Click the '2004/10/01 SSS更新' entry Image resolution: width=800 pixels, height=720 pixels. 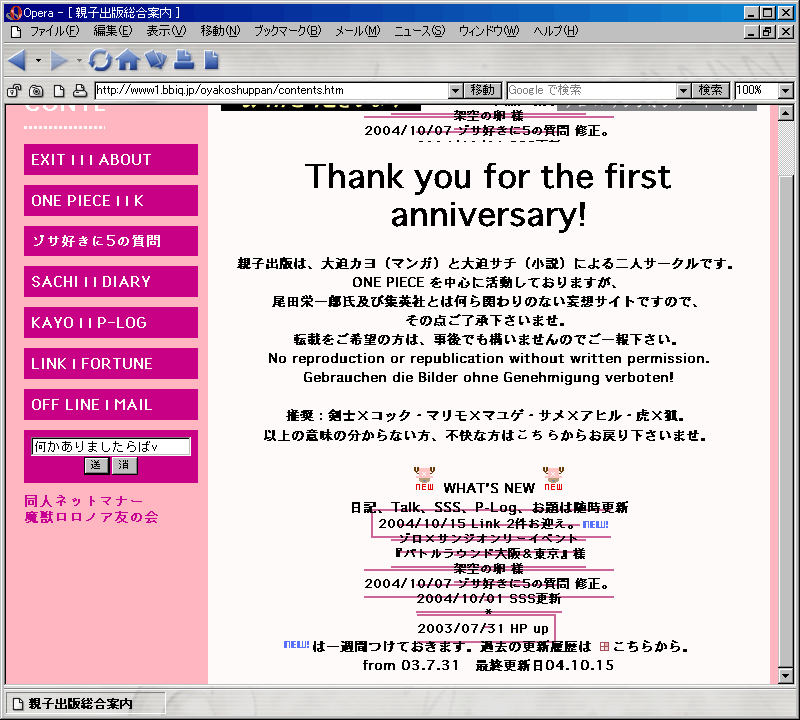pos(489,599)
